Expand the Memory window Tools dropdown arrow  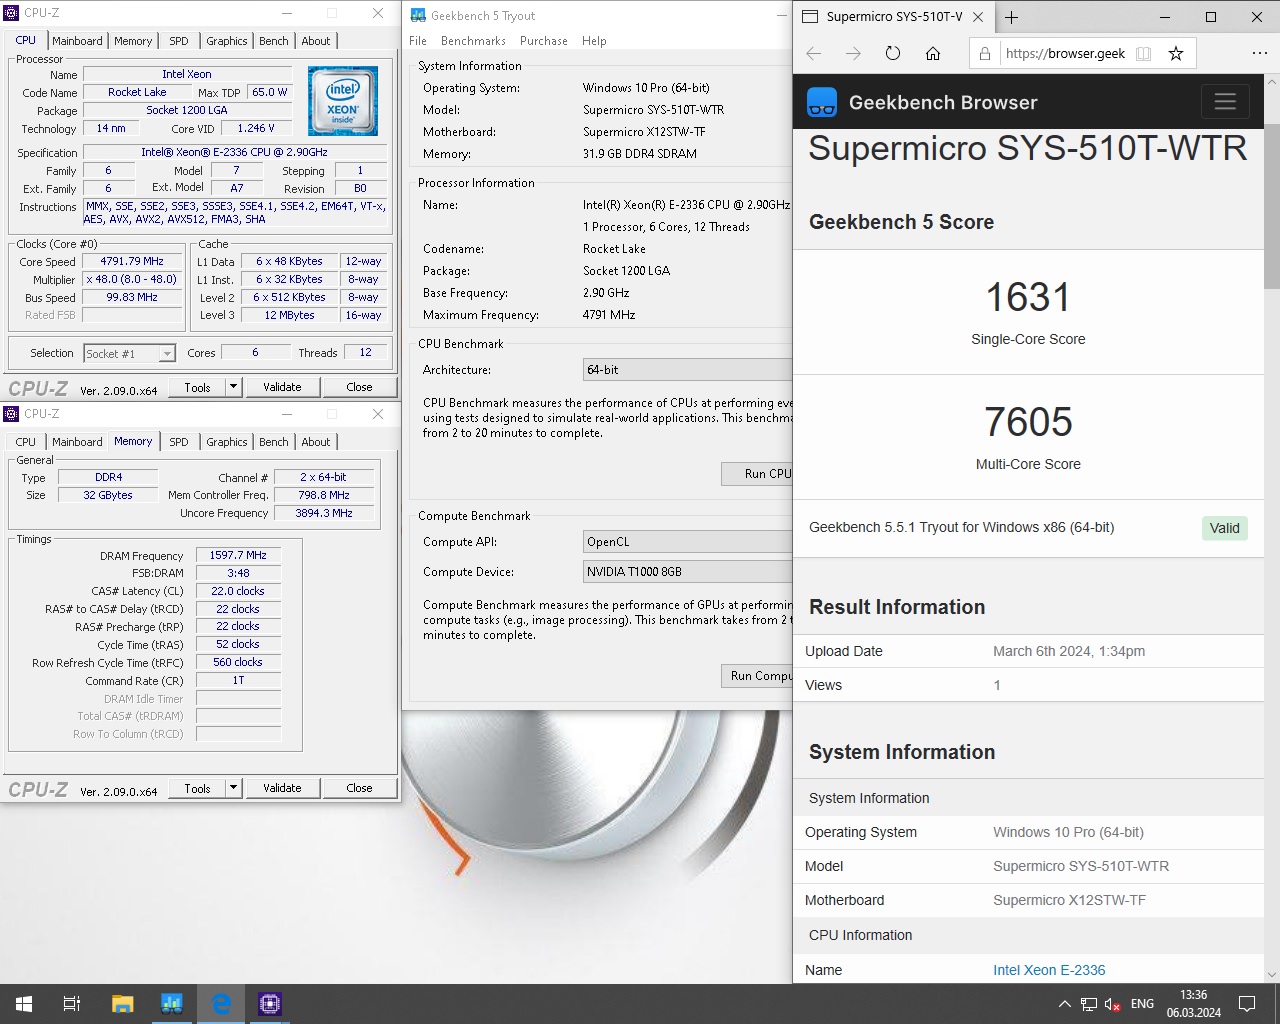click(233, 788)
